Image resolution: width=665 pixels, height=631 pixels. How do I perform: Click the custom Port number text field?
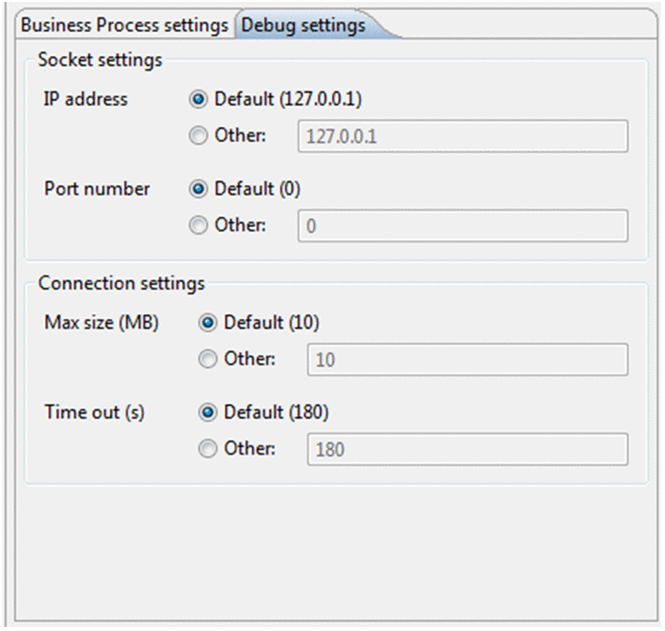click(x=463, y=226)
